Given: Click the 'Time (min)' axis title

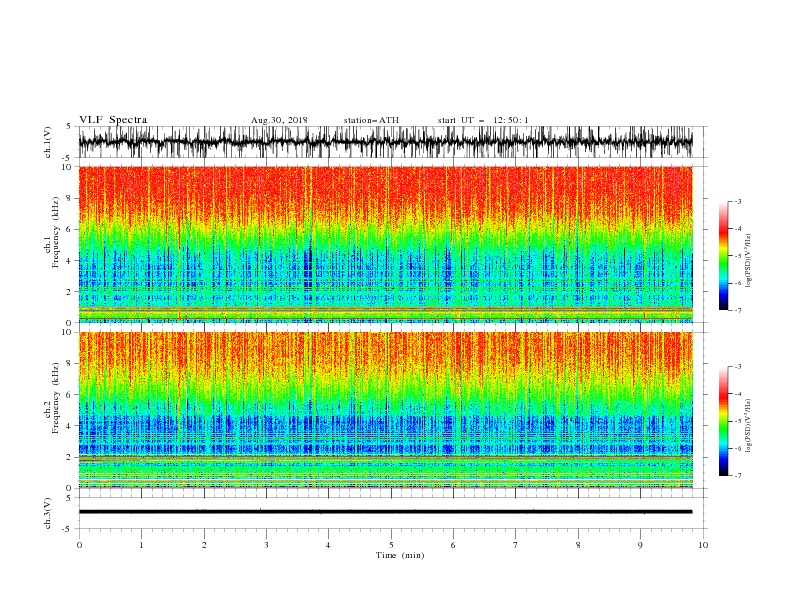Looking at the screenshot, I should (x=400, y=555).
